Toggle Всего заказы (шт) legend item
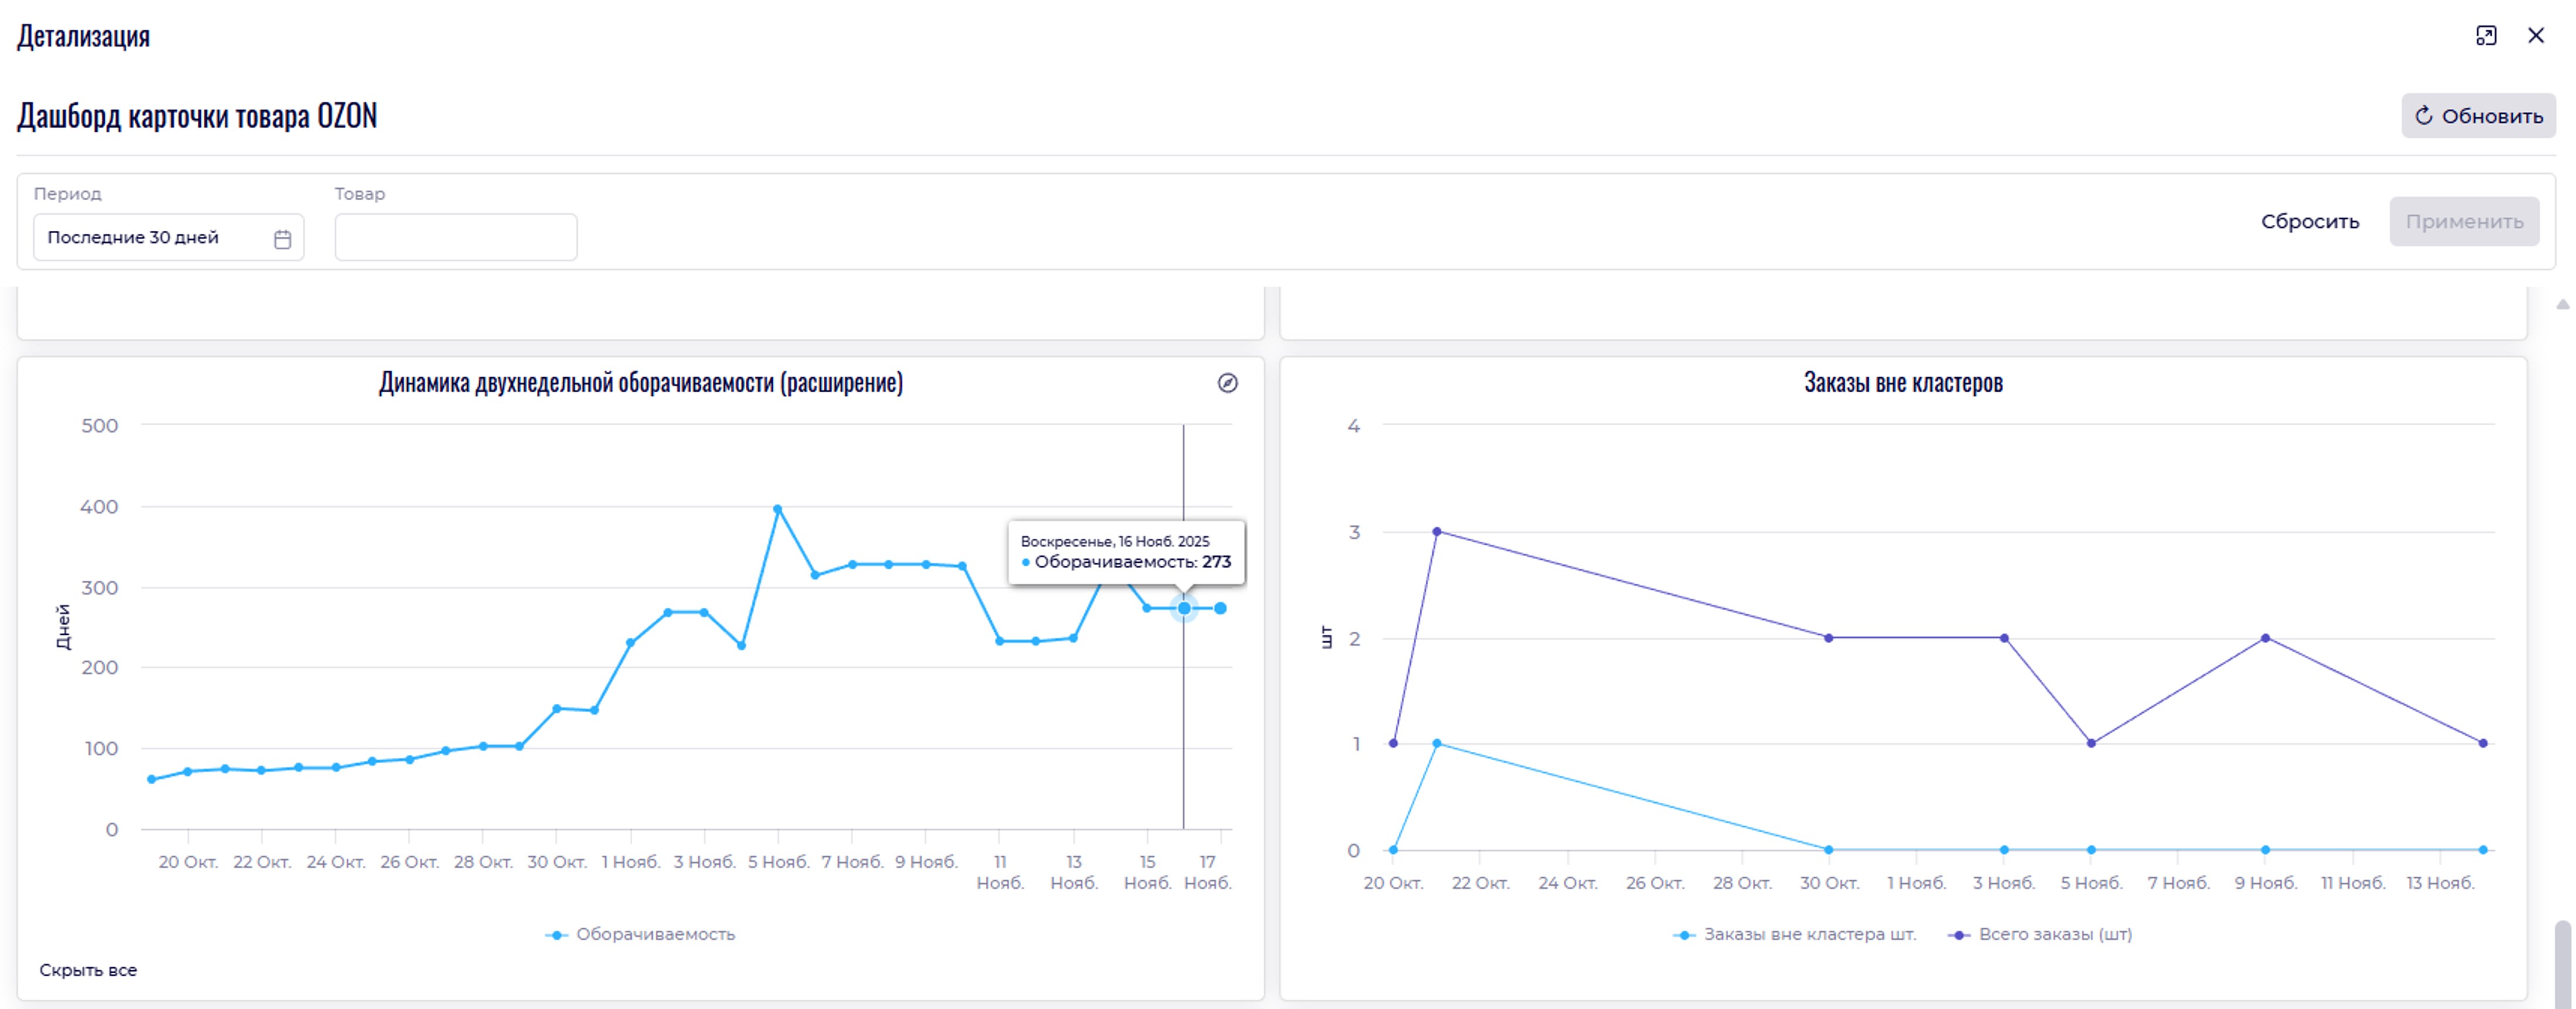2576x1009 pixels. (x=2041, y=934)
